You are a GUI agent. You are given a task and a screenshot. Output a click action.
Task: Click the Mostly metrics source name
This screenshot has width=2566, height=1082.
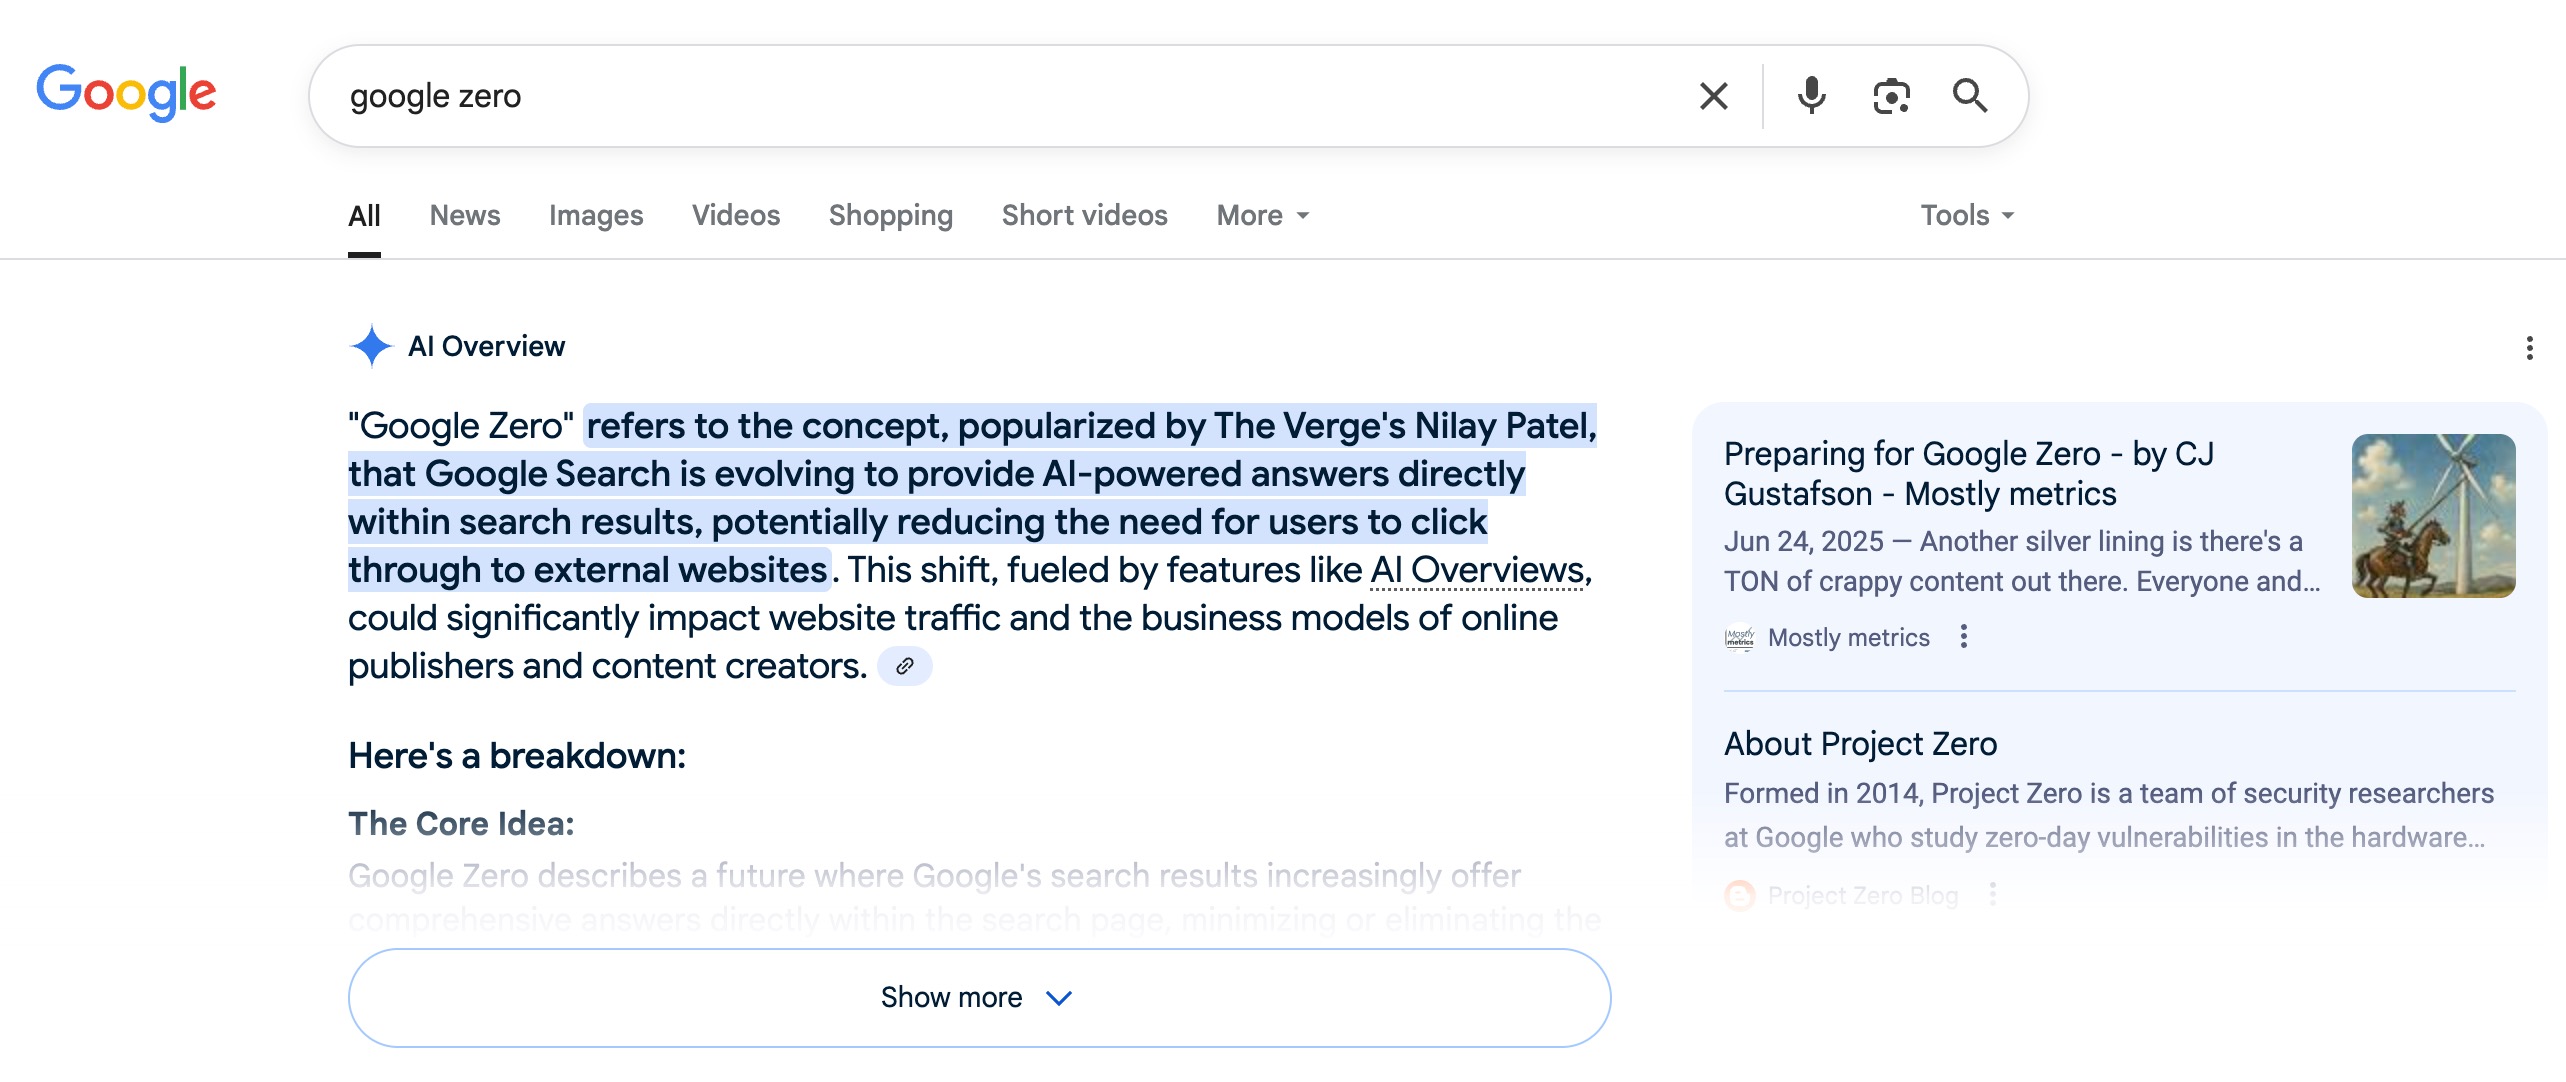(x=1848, y=637)
